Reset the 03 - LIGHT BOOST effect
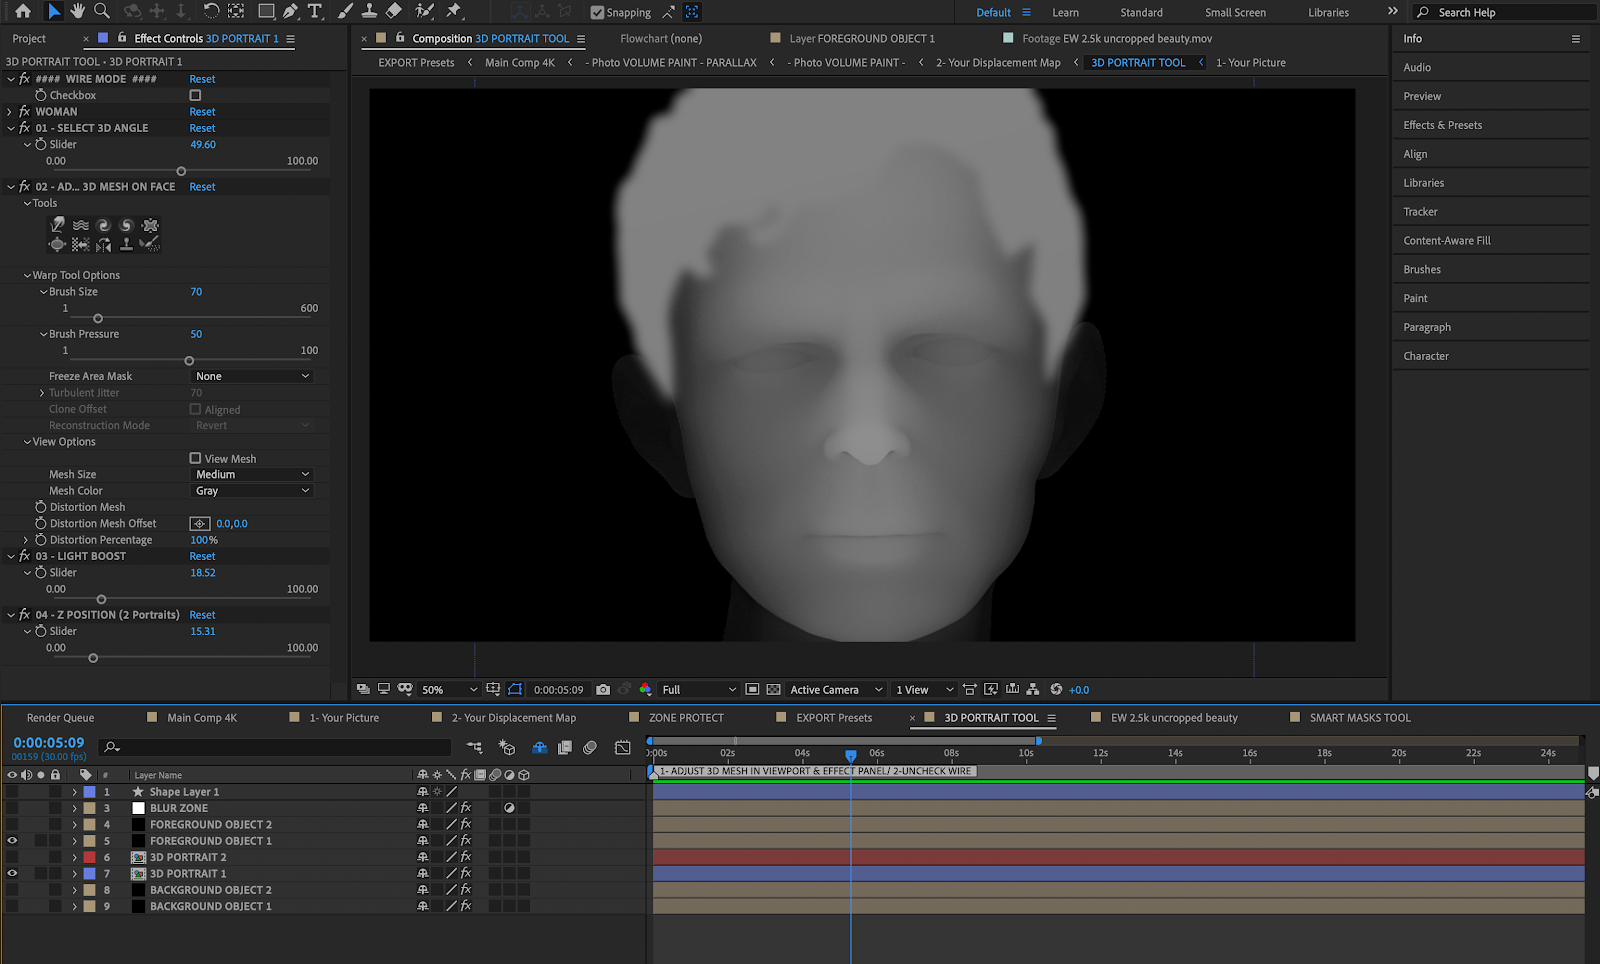Image resolution: width=1600 pixels, height=964 pixels. tap(202, 556)
